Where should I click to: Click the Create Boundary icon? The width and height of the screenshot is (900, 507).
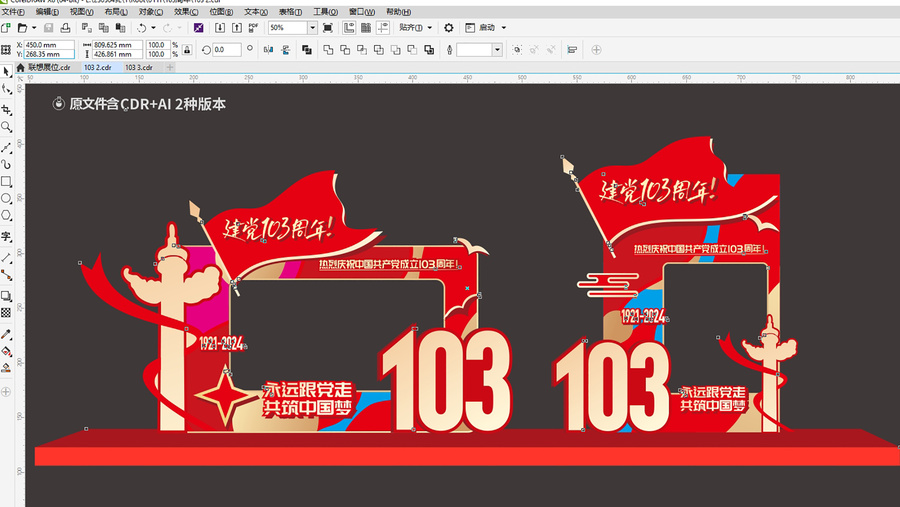(429, 50)
